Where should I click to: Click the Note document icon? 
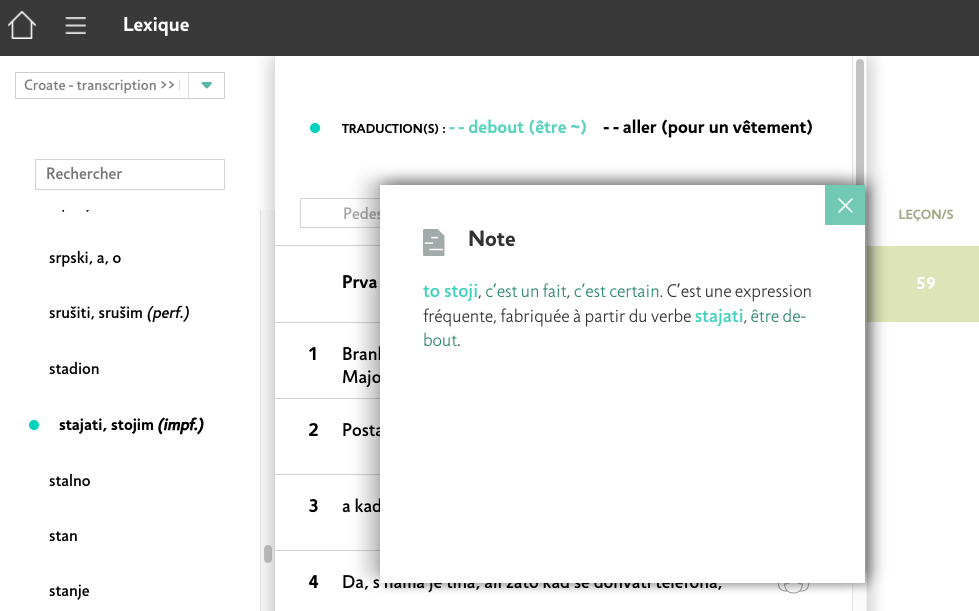pos(433,241)
